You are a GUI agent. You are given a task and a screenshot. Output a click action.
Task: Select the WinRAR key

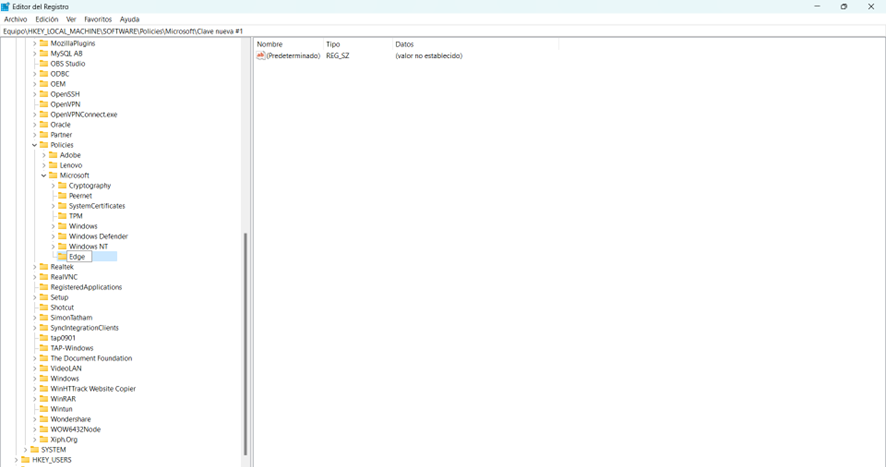(x=63, y=399)
